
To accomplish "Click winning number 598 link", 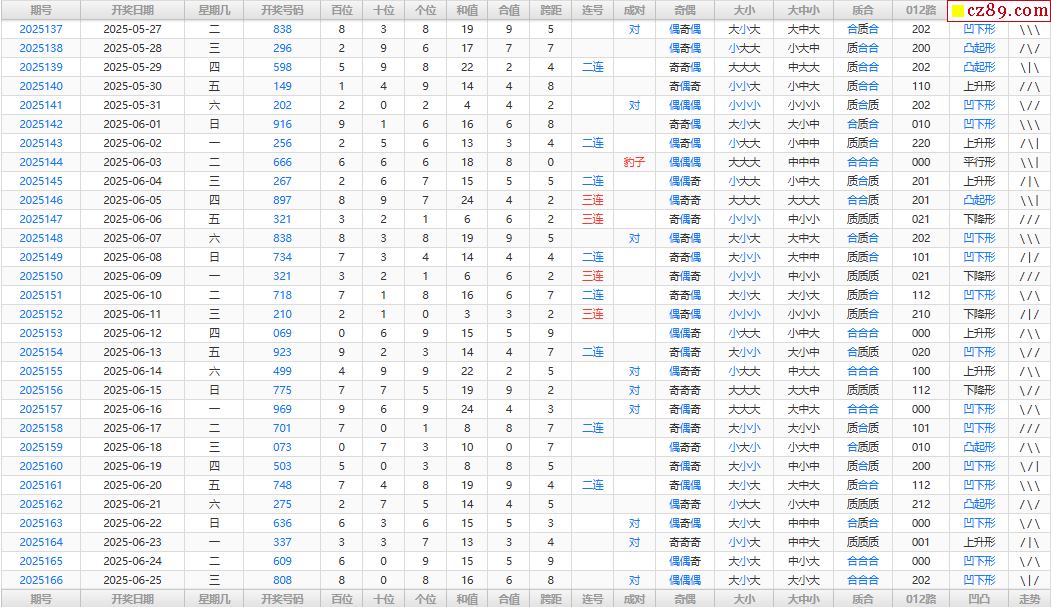I will coord(282,68).
